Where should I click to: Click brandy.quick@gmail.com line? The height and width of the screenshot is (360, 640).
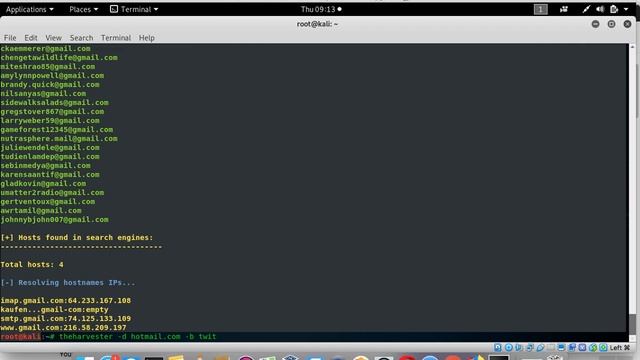[50, 84]
